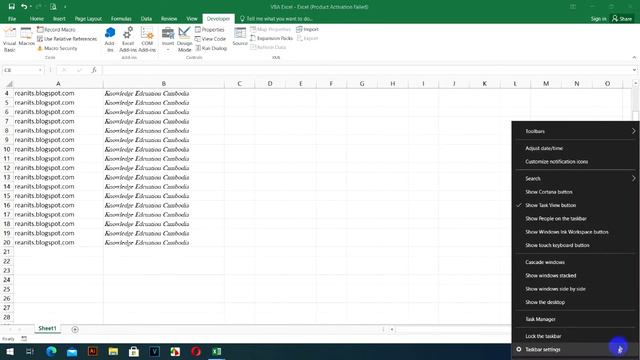Choose Show windows side by side
This screenshot has height=360, width=640.
[x=576, y=289]
